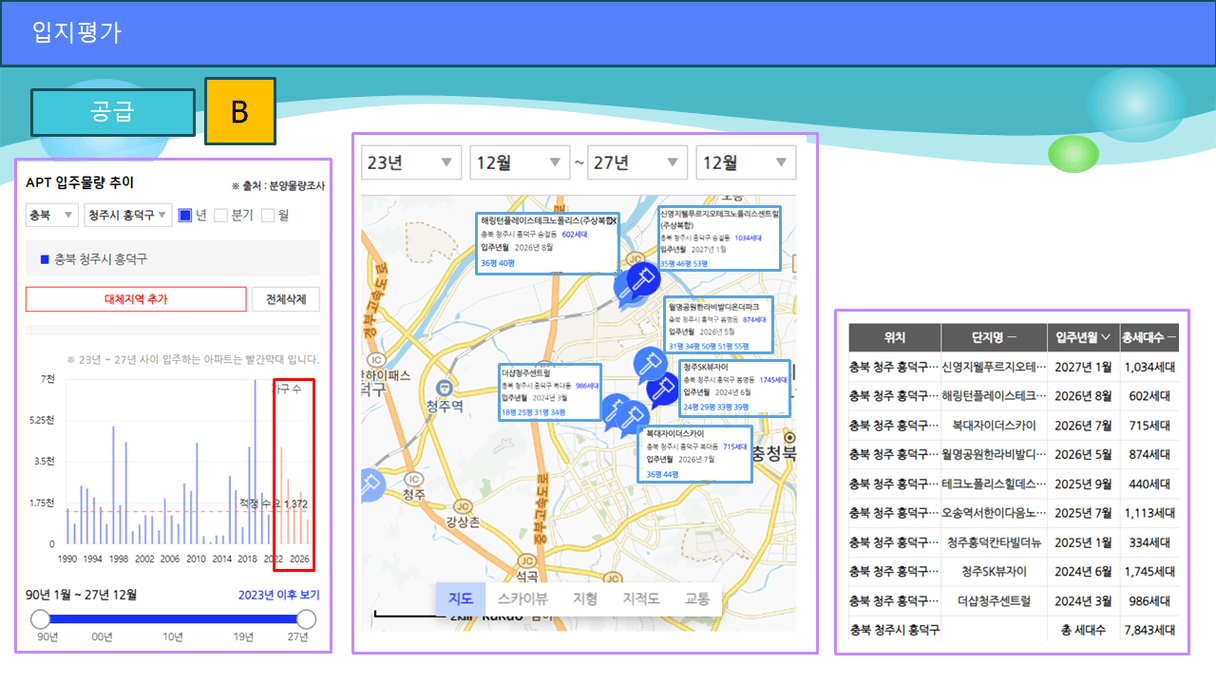The width and height of the screenshot is (1216, 684).
Task: Open the end month 12월 dropdown after 27년
Action: (x=746, y=162)
